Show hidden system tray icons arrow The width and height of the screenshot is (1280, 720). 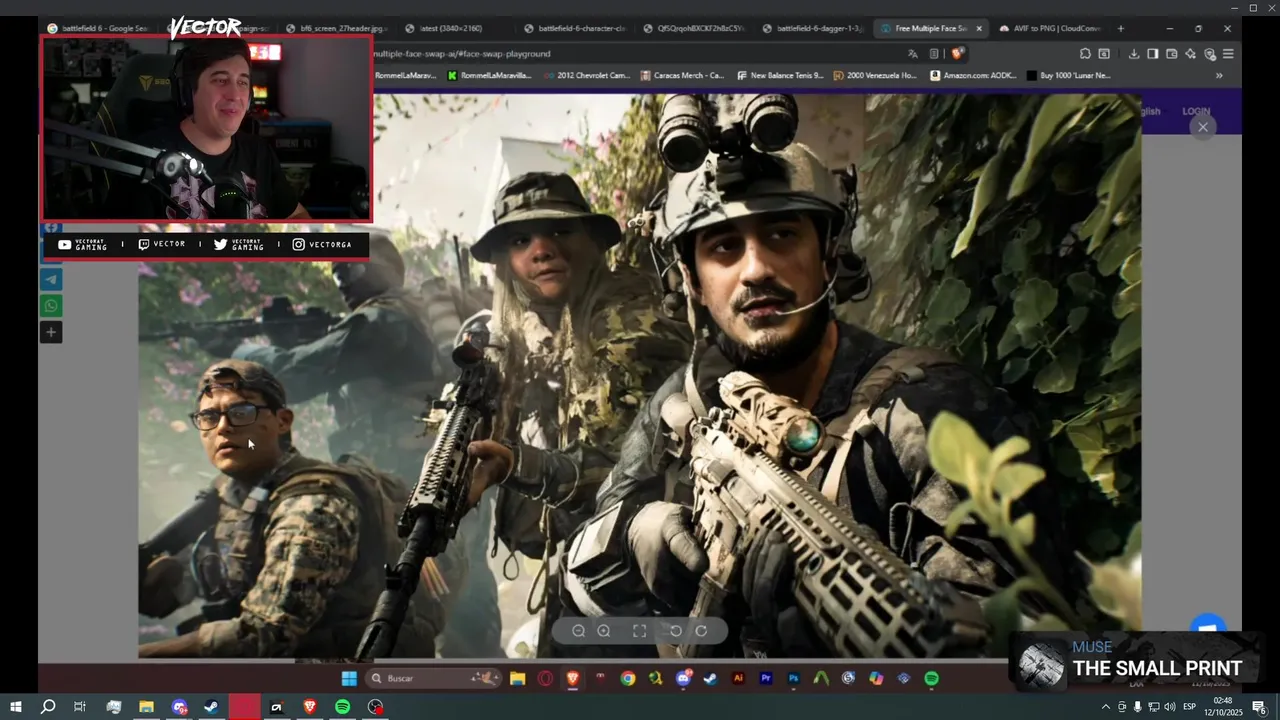click(x=1105, y=707)
